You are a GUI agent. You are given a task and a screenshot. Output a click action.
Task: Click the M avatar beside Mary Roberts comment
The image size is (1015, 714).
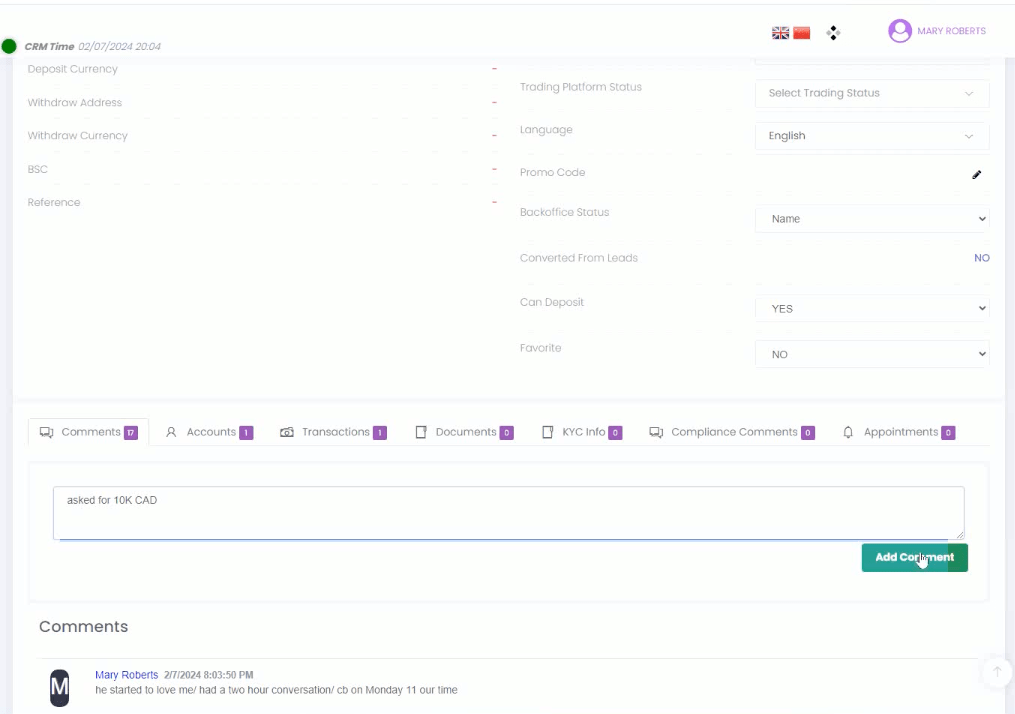[60, 687]
